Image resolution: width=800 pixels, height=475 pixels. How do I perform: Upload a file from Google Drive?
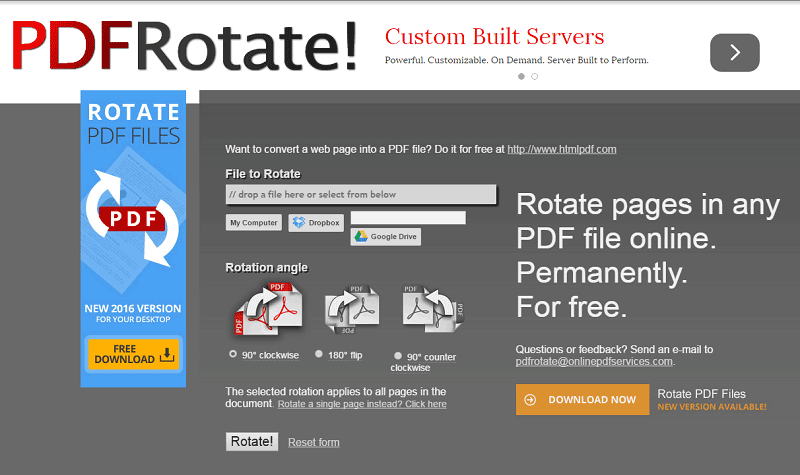tap(386, 237)
